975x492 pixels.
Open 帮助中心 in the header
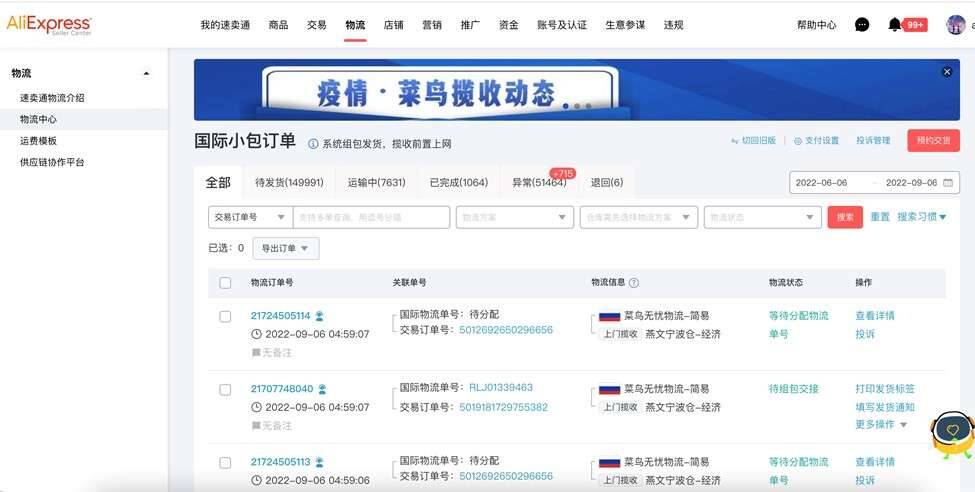816,25
